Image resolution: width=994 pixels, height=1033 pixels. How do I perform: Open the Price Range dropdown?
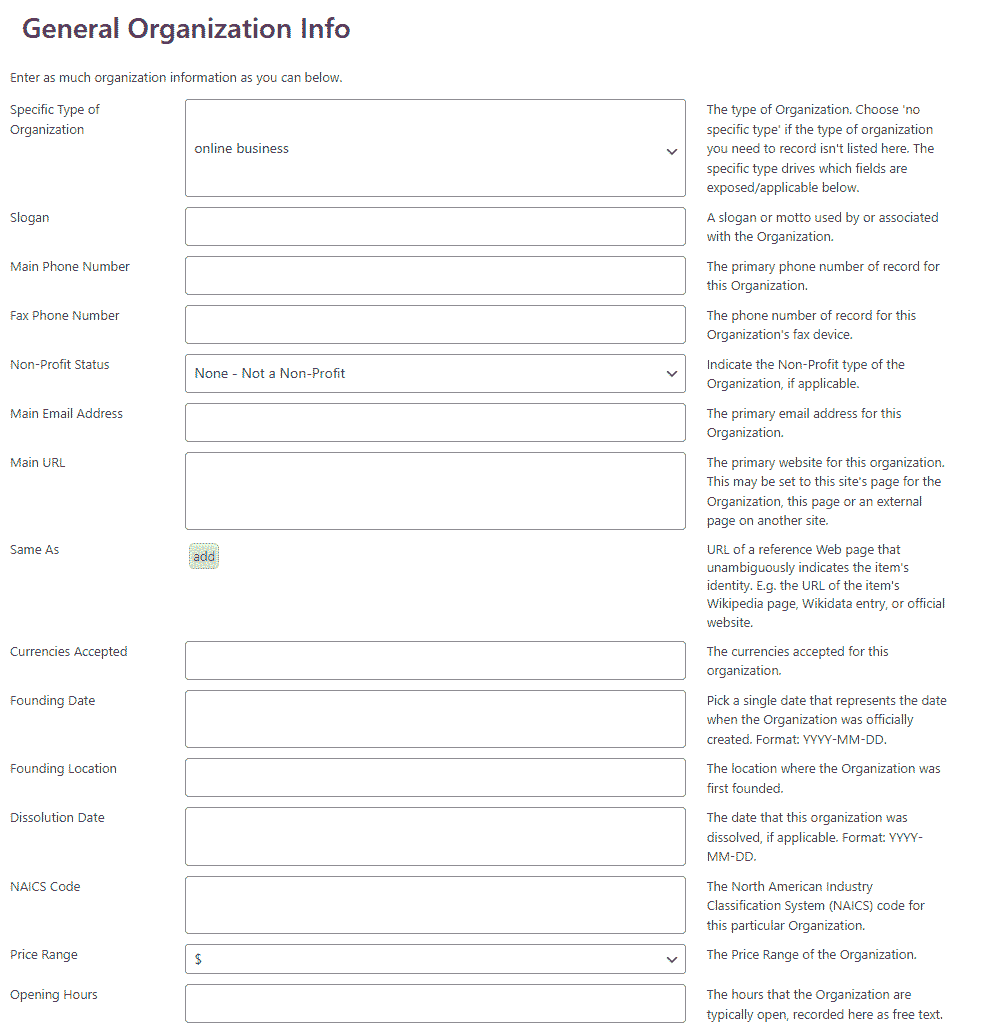click(435, 959)
